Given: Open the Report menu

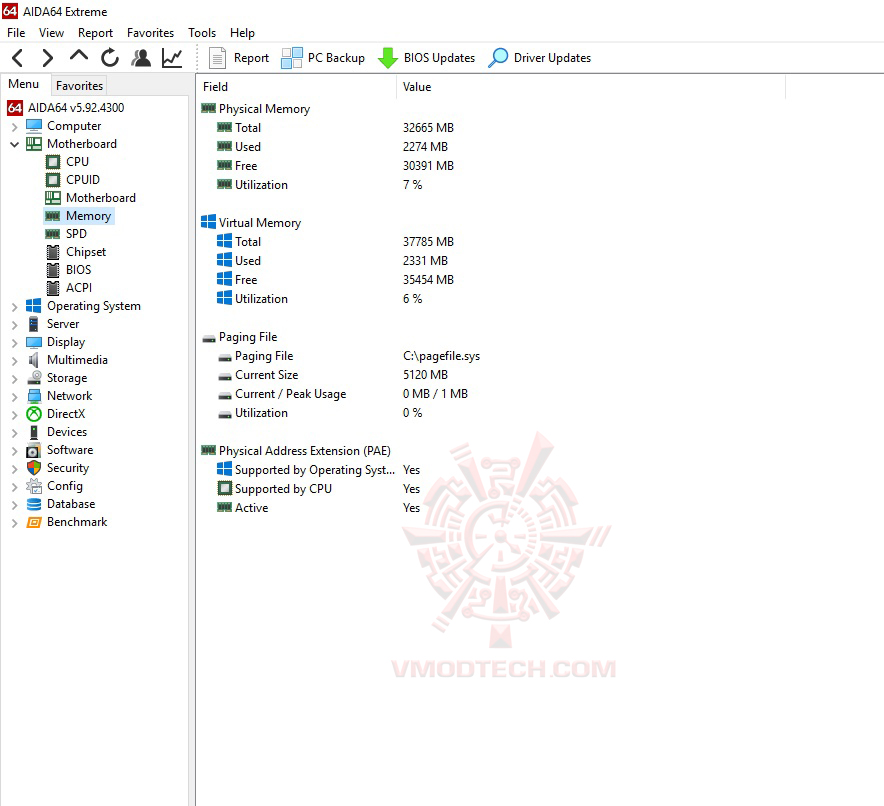Looking at the screenshot, I should 95,33.
